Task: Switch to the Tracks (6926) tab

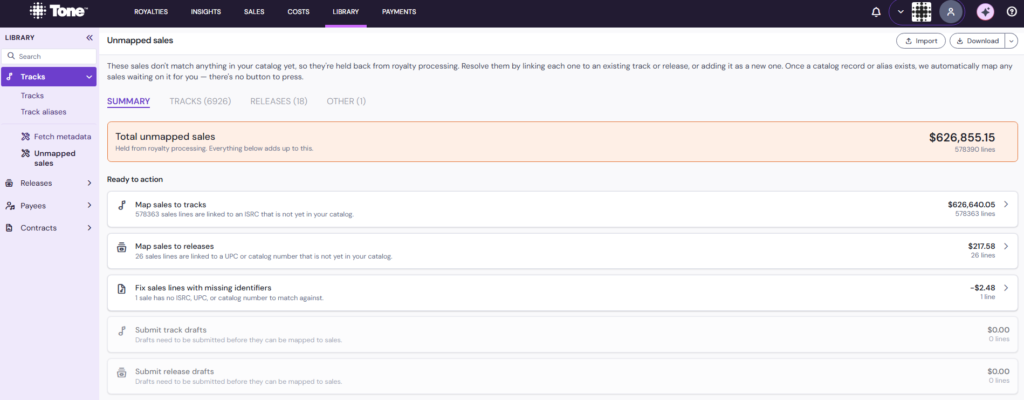Action: pyautogui.click(x=200, y=101)
